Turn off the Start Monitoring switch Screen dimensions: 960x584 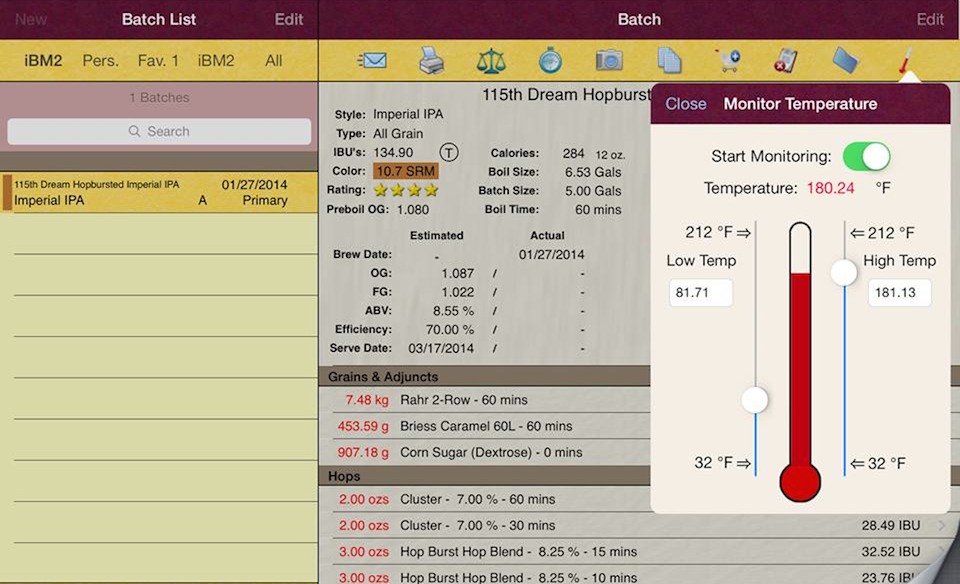click(866, 156)
